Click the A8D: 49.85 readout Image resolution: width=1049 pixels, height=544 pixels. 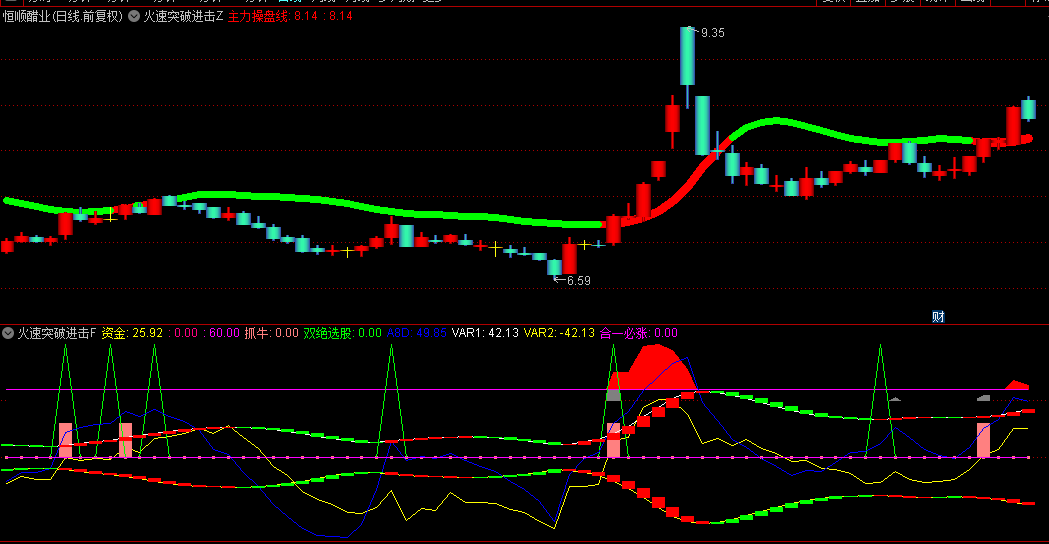pos(416,333)
